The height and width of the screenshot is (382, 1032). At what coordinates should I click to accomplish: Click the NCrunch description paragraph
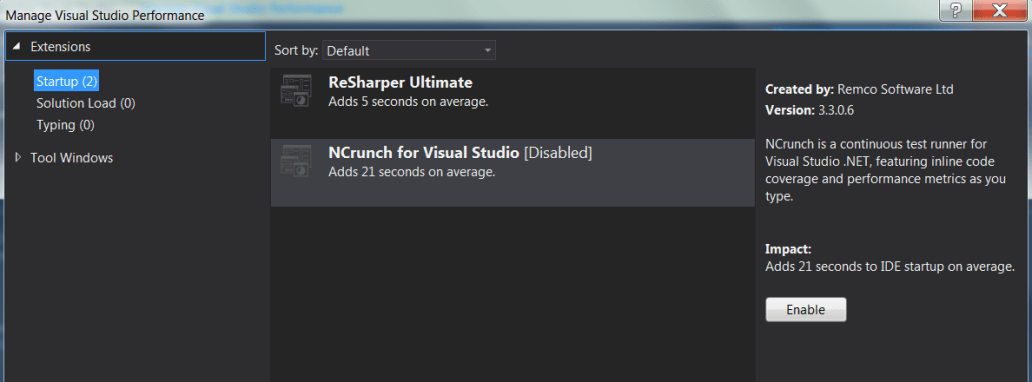(885, 170)
